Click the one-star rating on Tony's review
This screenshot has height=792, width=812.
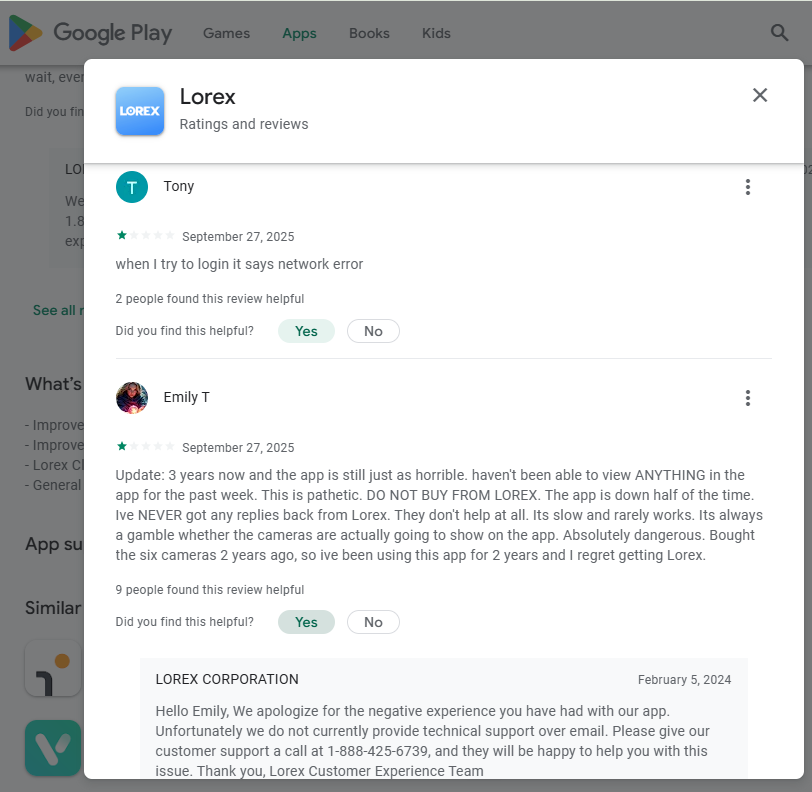[x=146, y=236]
